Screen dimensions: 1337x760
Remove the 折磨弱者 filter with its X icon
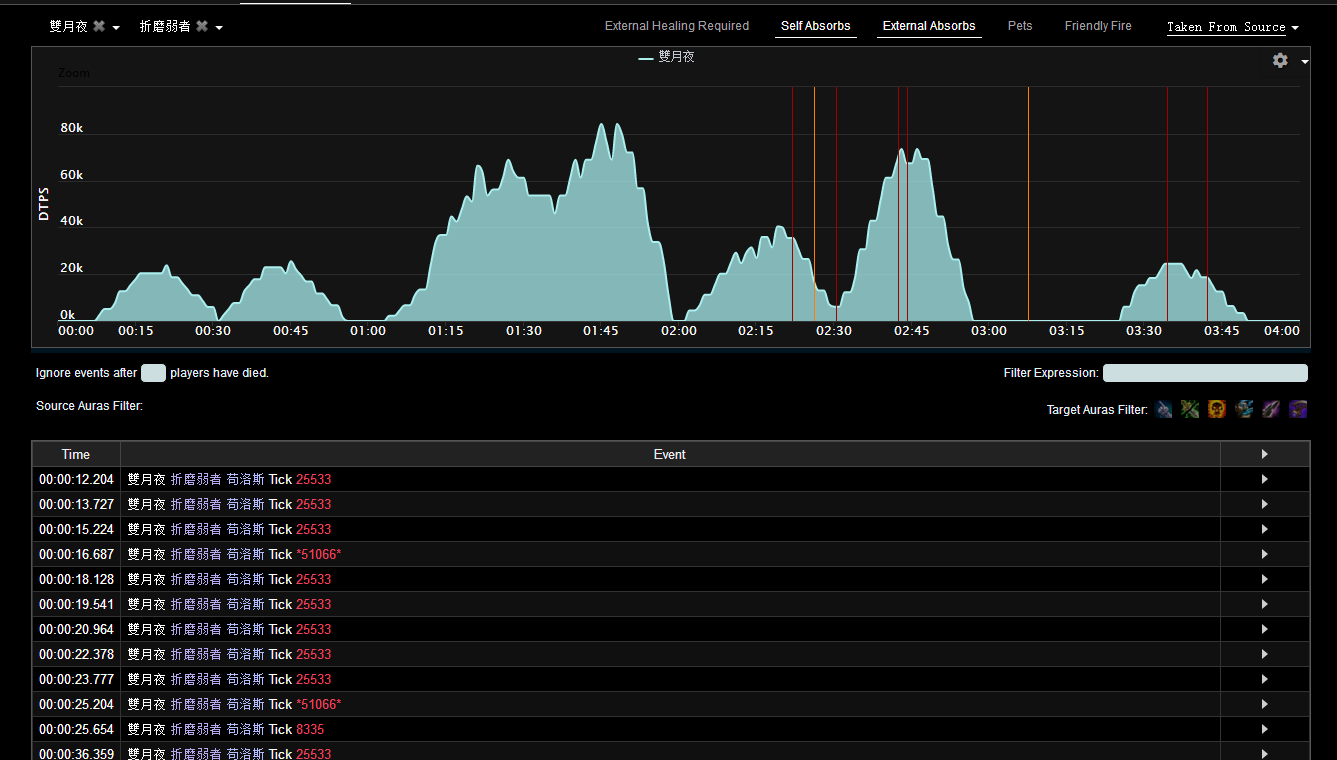(x=202, y=27)
